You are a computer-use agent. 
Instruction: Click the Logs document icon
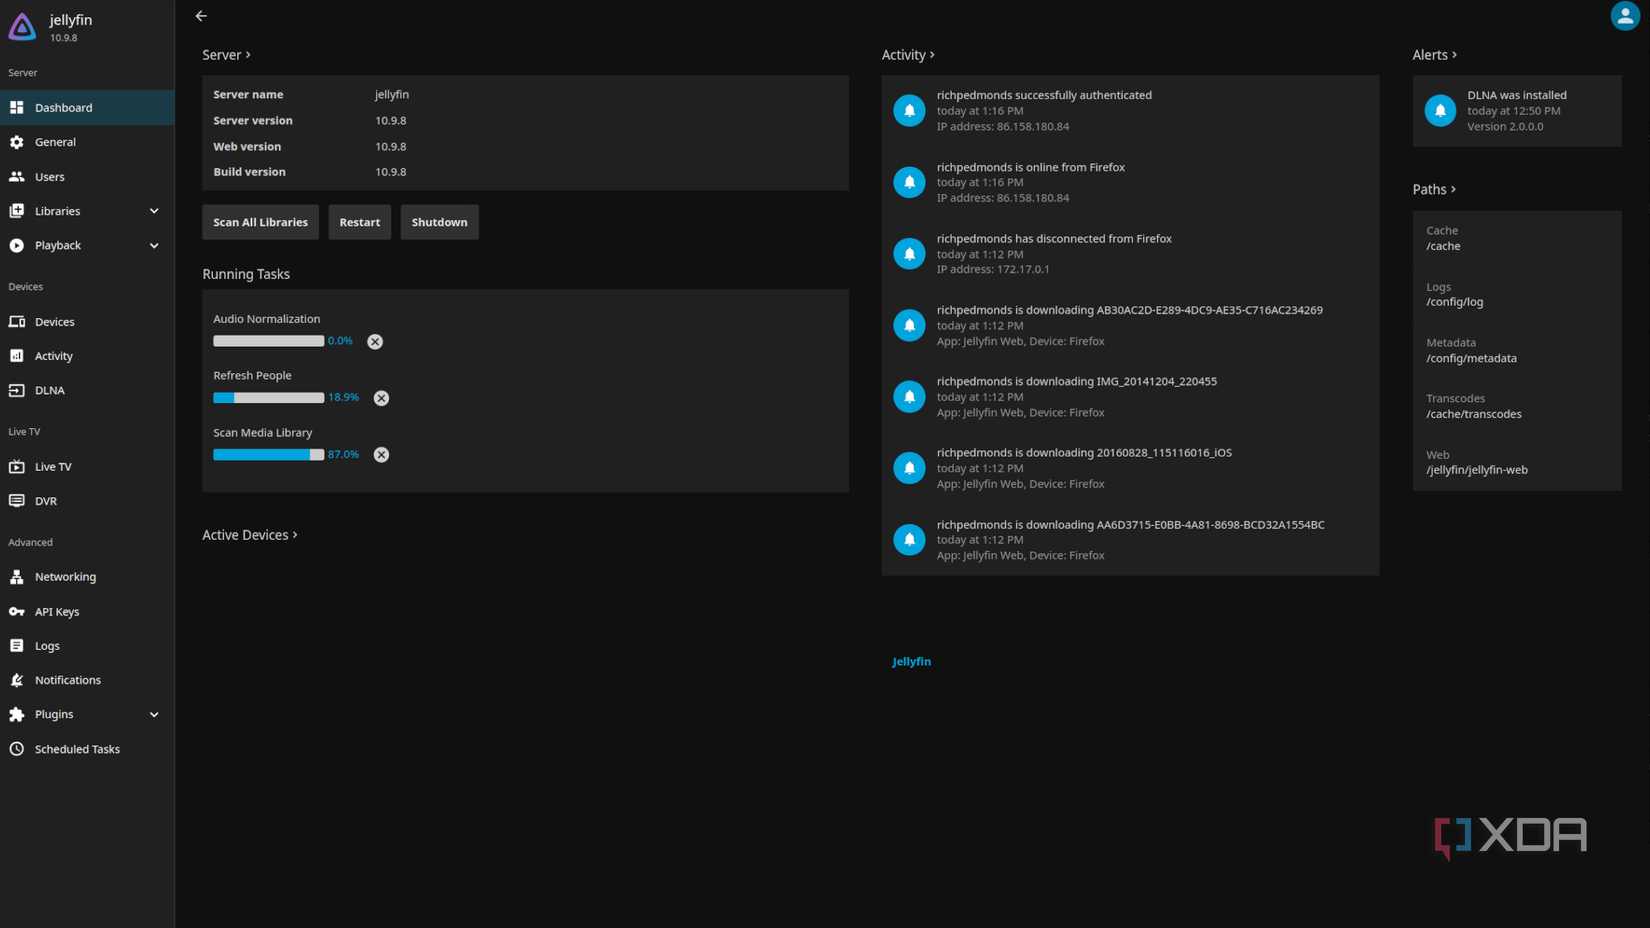17,646
